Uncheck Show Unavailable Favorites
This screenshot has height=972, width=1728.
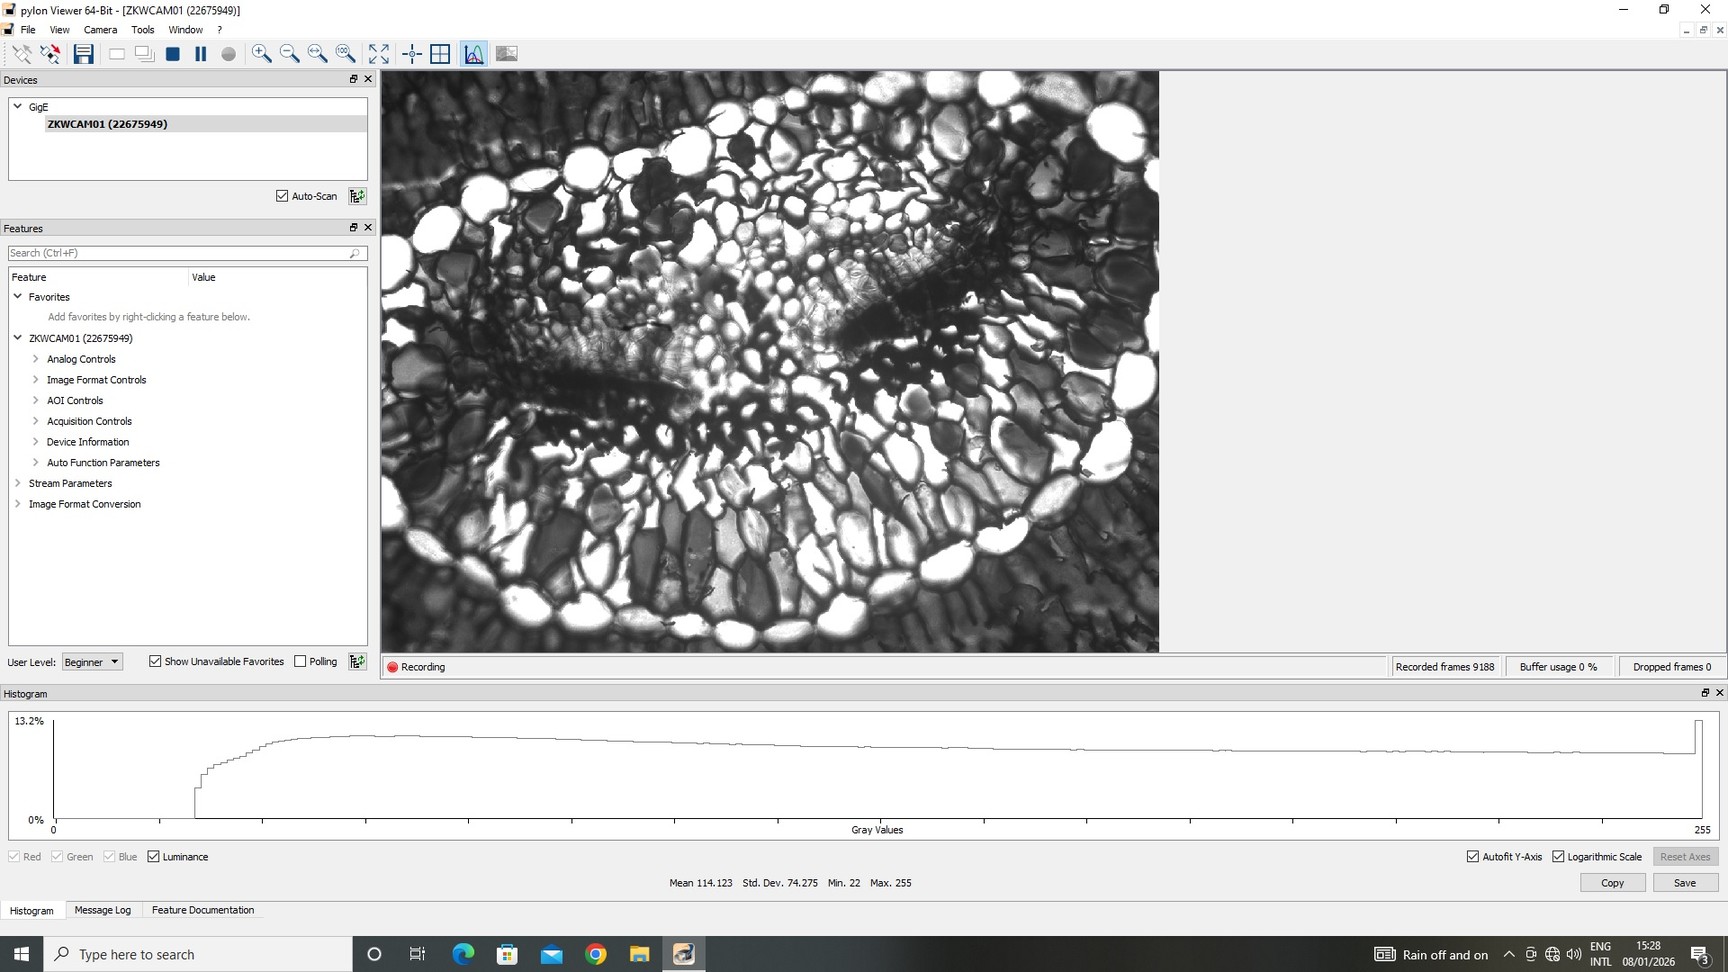(155, 661)
